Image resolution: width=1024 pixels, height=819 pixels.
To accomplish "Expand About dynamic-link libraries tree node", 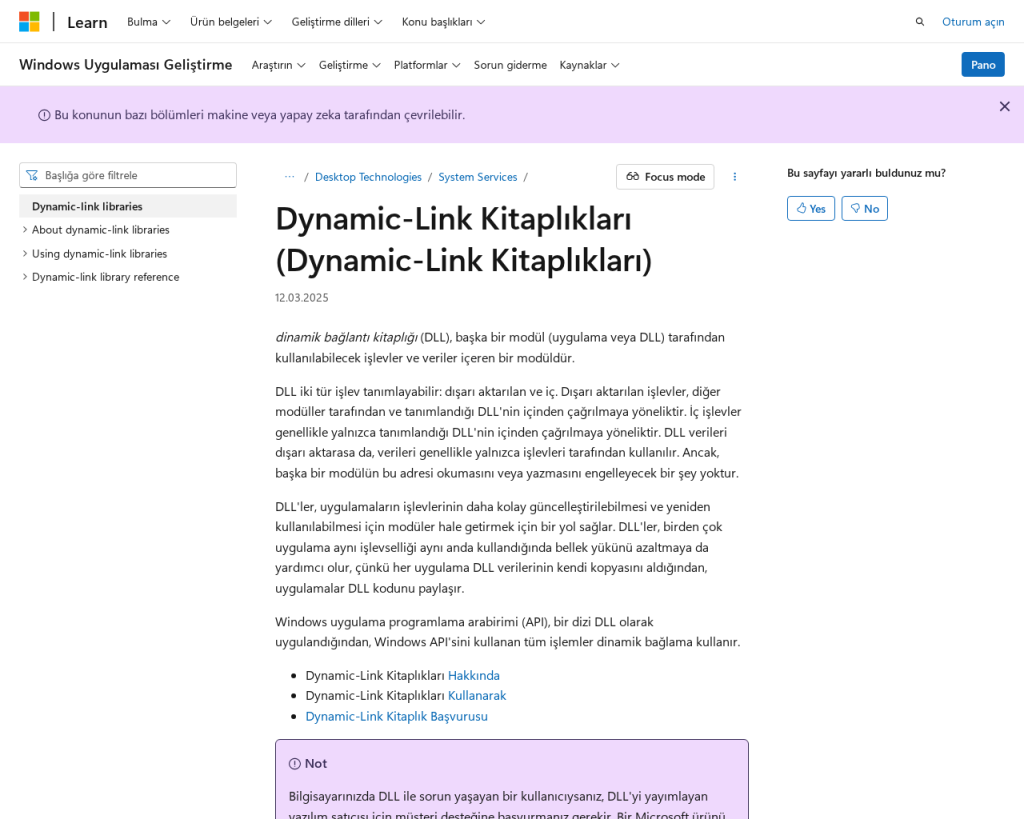I will (25, 230).
